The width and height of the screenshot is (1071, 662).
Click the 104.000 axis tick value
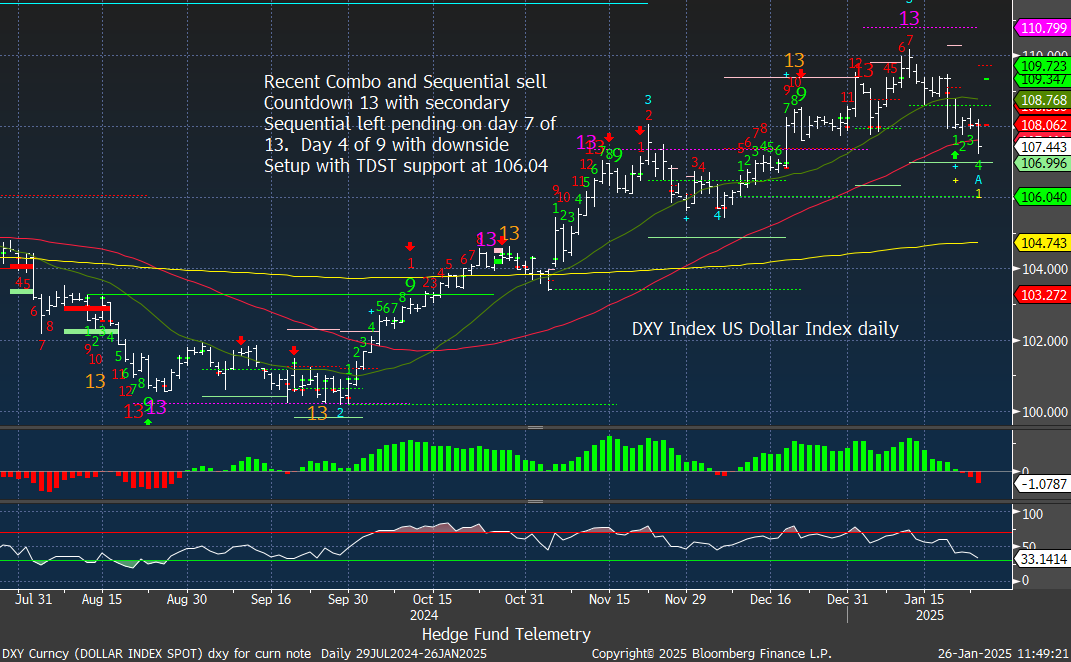pyautogui.click(x=1044, y=269)
